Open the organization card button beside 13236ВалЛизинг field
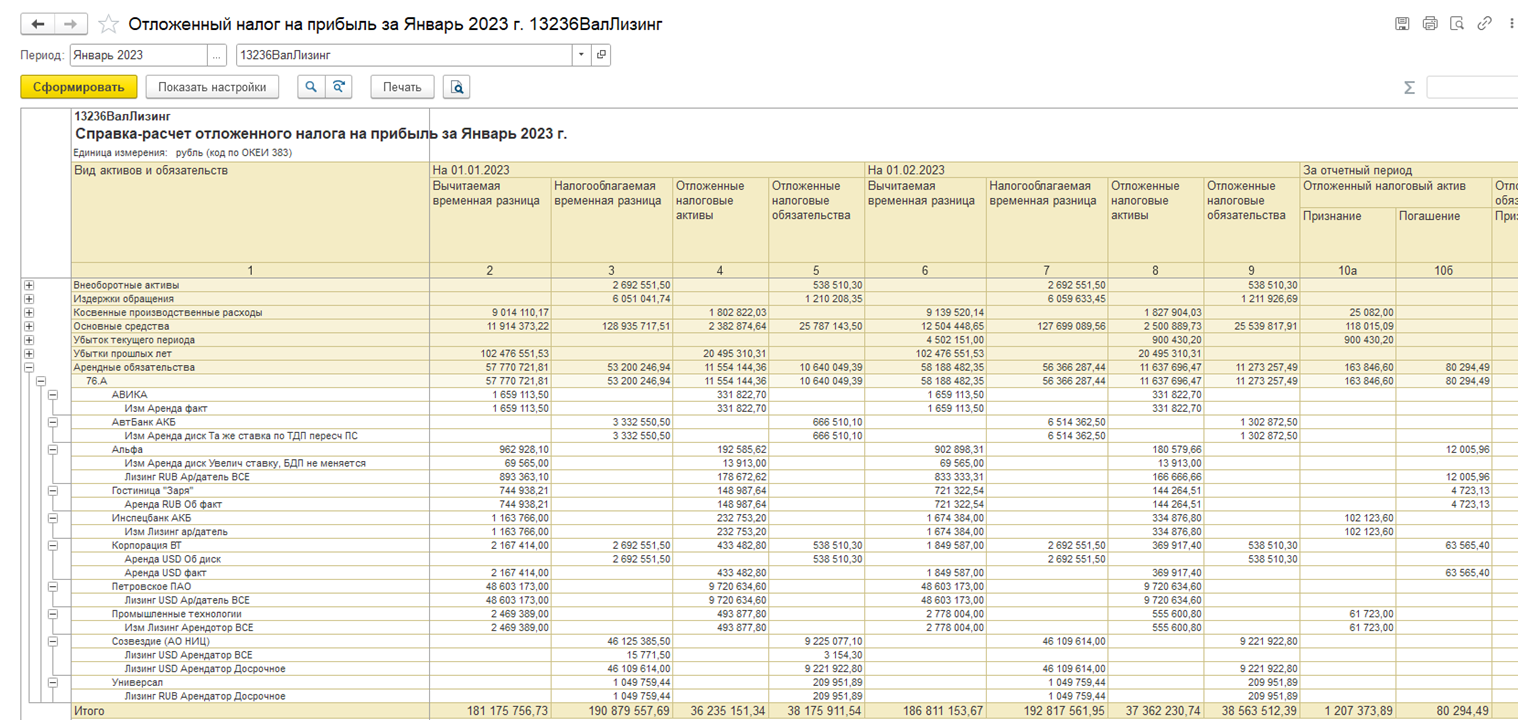Viewport: 1518px width, 720px height. tap(601, 55)
